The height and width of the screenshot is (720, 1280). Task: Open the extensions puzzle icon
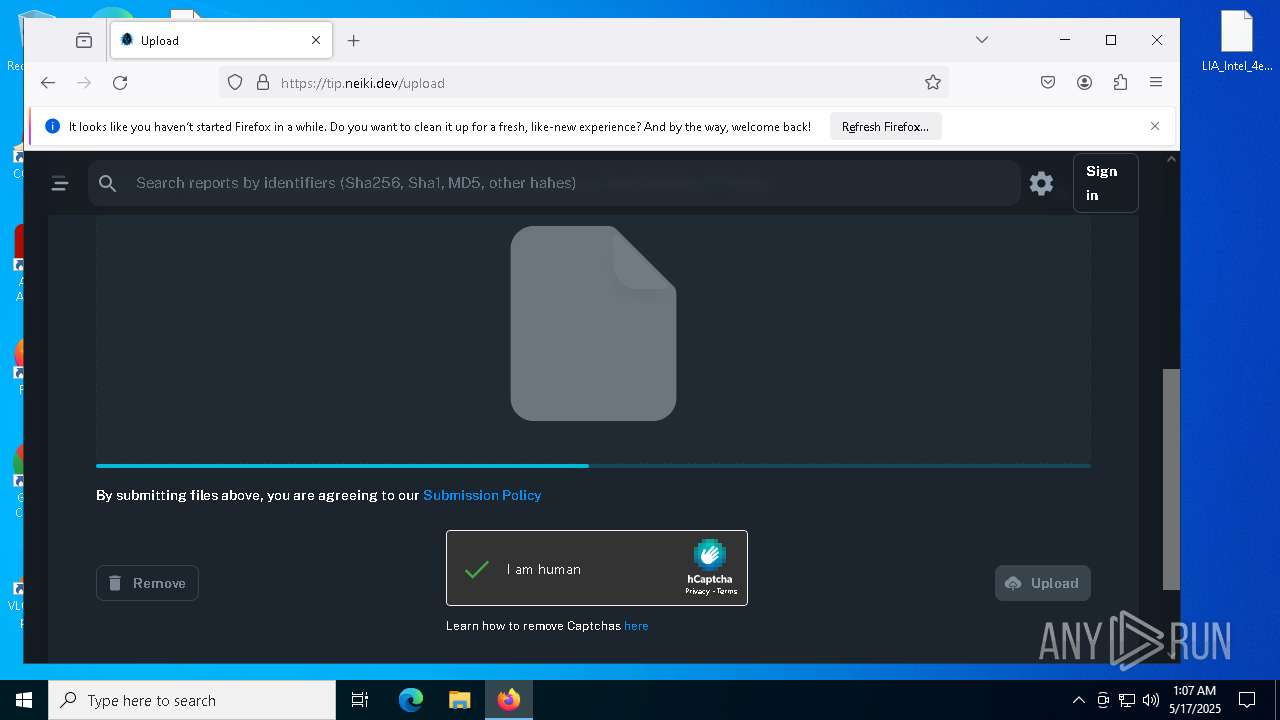pyautogui.click(x=1120, y=83)
